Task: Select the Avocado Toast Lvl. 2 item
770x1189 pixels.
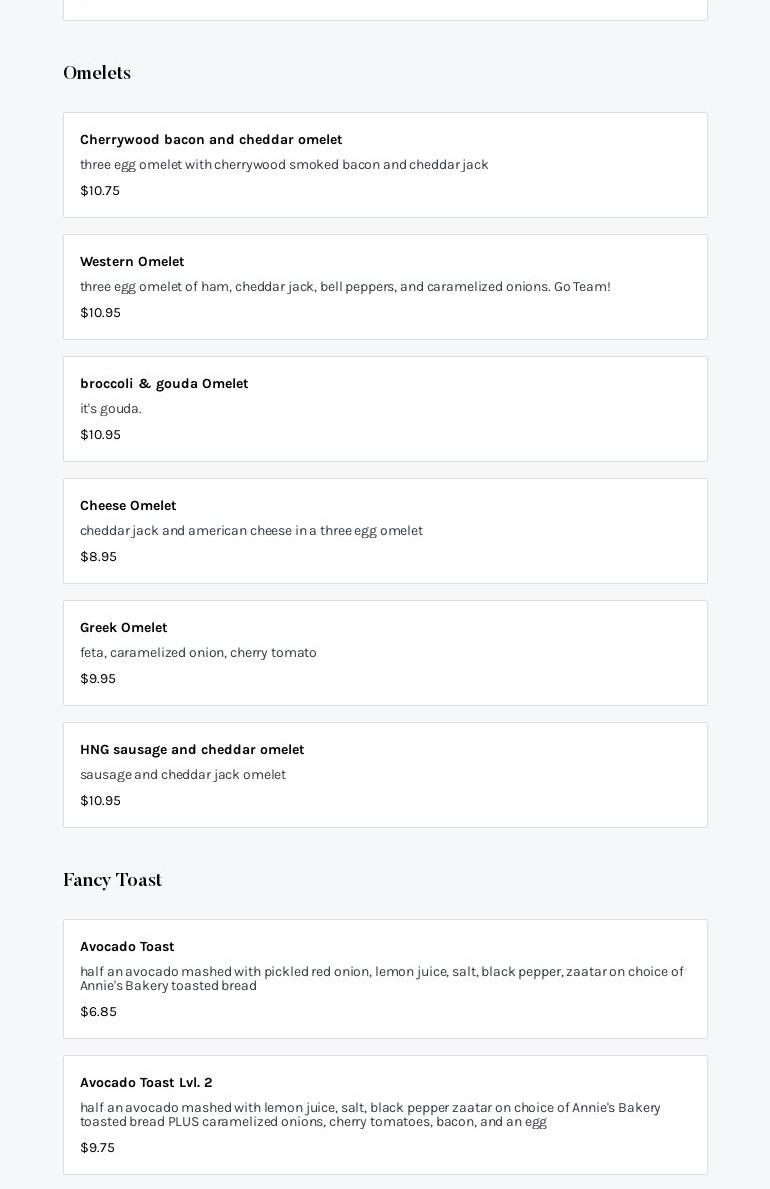Action: [x=146, y=1083]
